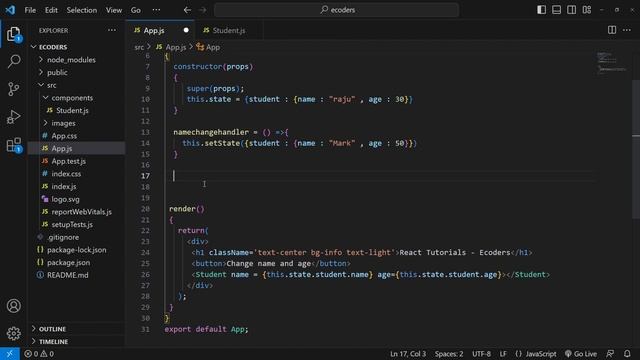The height and width of the screenshot is (360, 640).
Task: Click the ecoders command center search box
Action: (337, 10)
